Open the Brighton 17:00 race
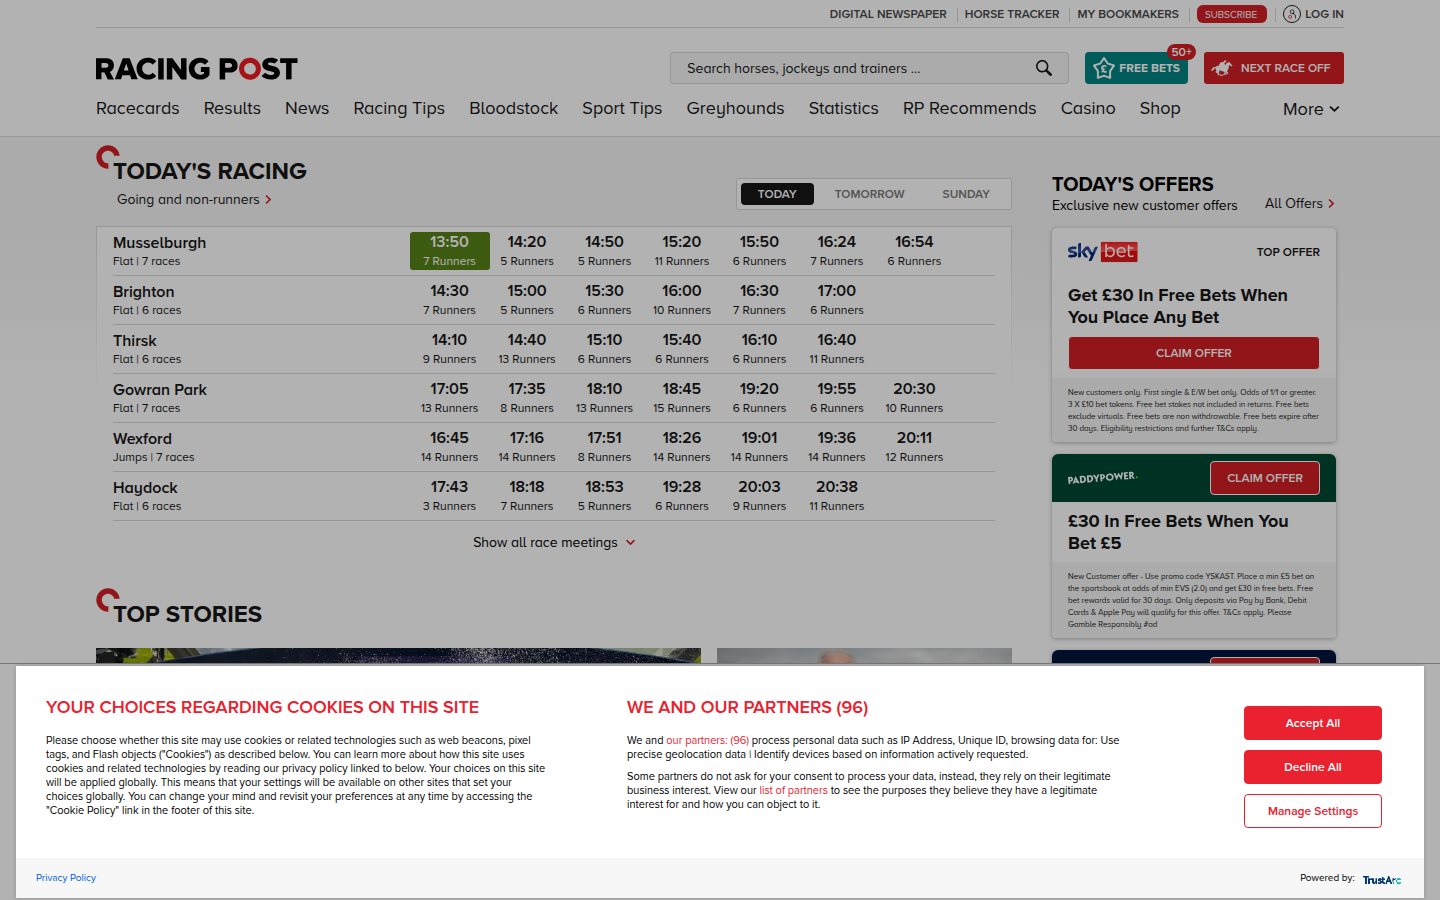Screen dimensions: 1440x900 [837, 300]
